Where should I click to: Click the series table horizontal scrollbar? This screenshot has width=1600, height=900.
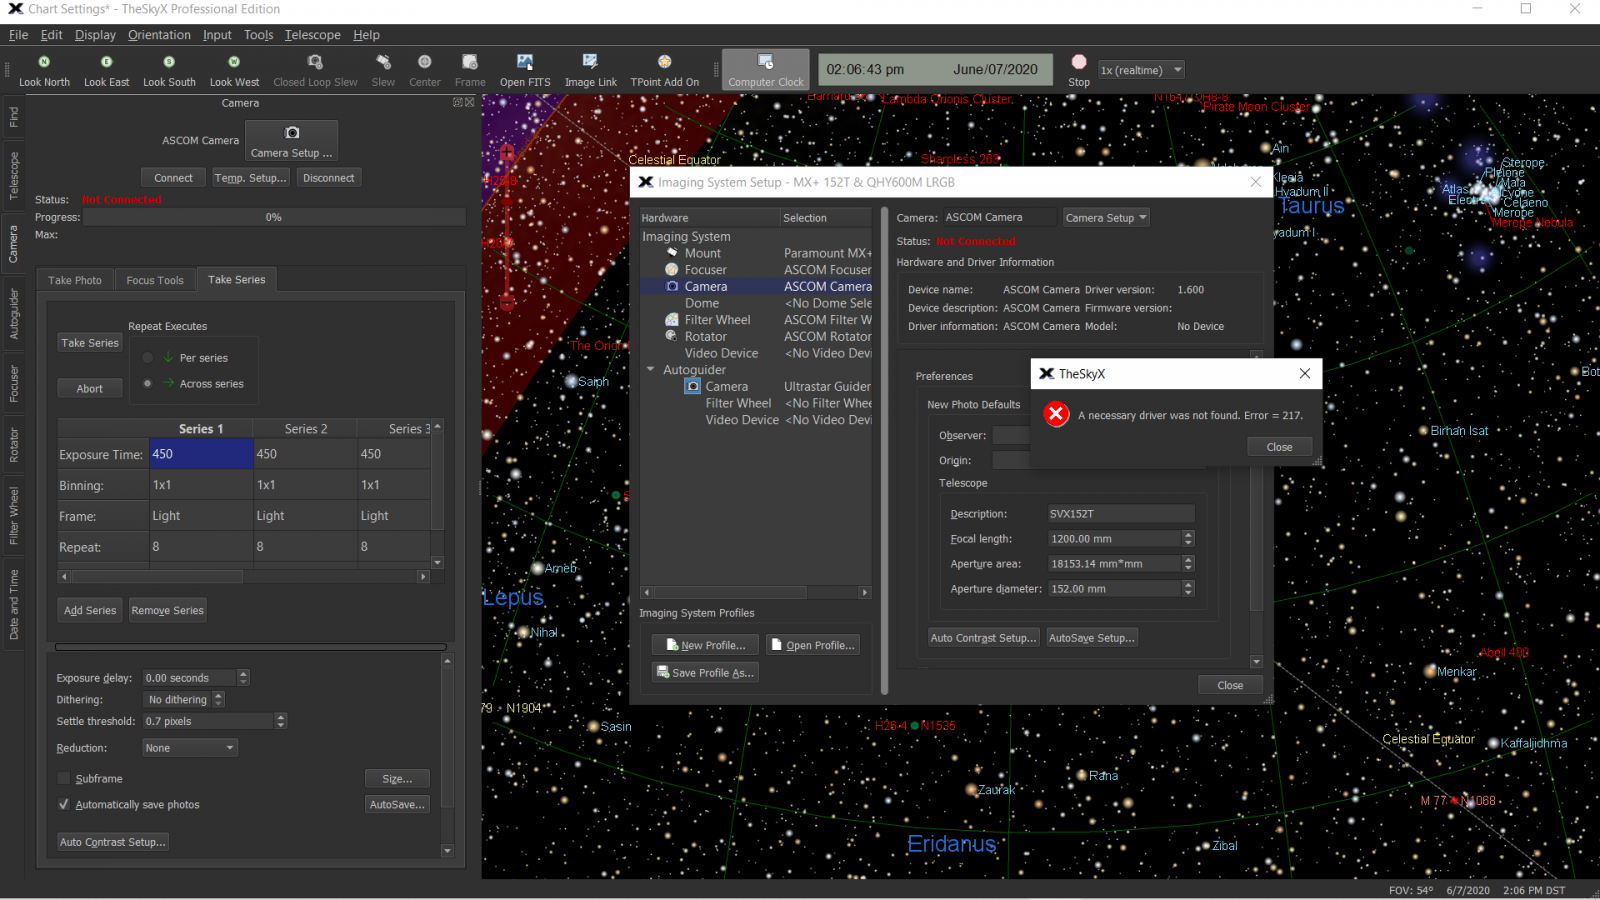tap(244, 577)
